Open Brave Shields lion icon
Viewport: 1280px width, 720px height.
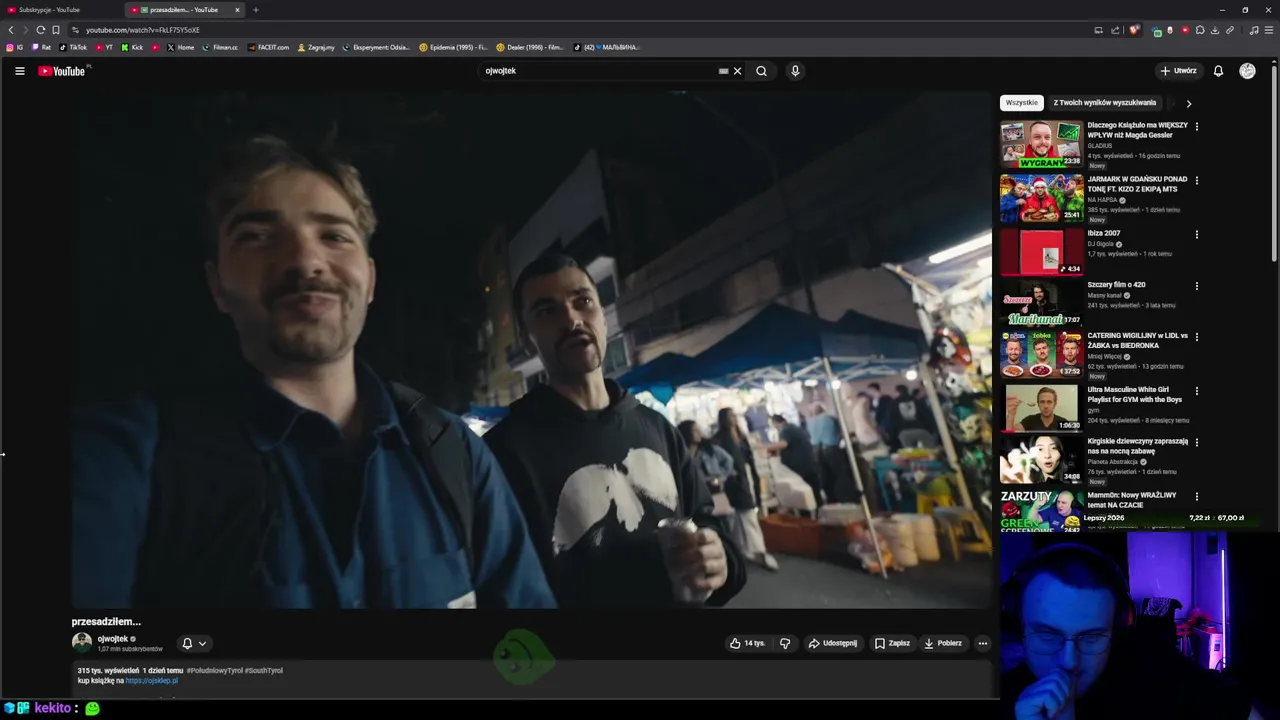(1134, 30)
